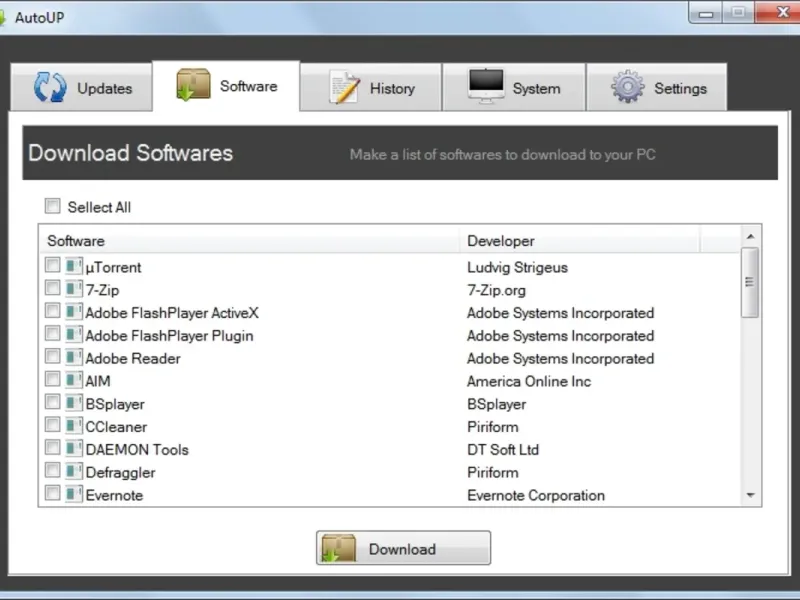The image size is (800, 600).
Task: Sort by the Developer column header
Action: pos(580,240)
